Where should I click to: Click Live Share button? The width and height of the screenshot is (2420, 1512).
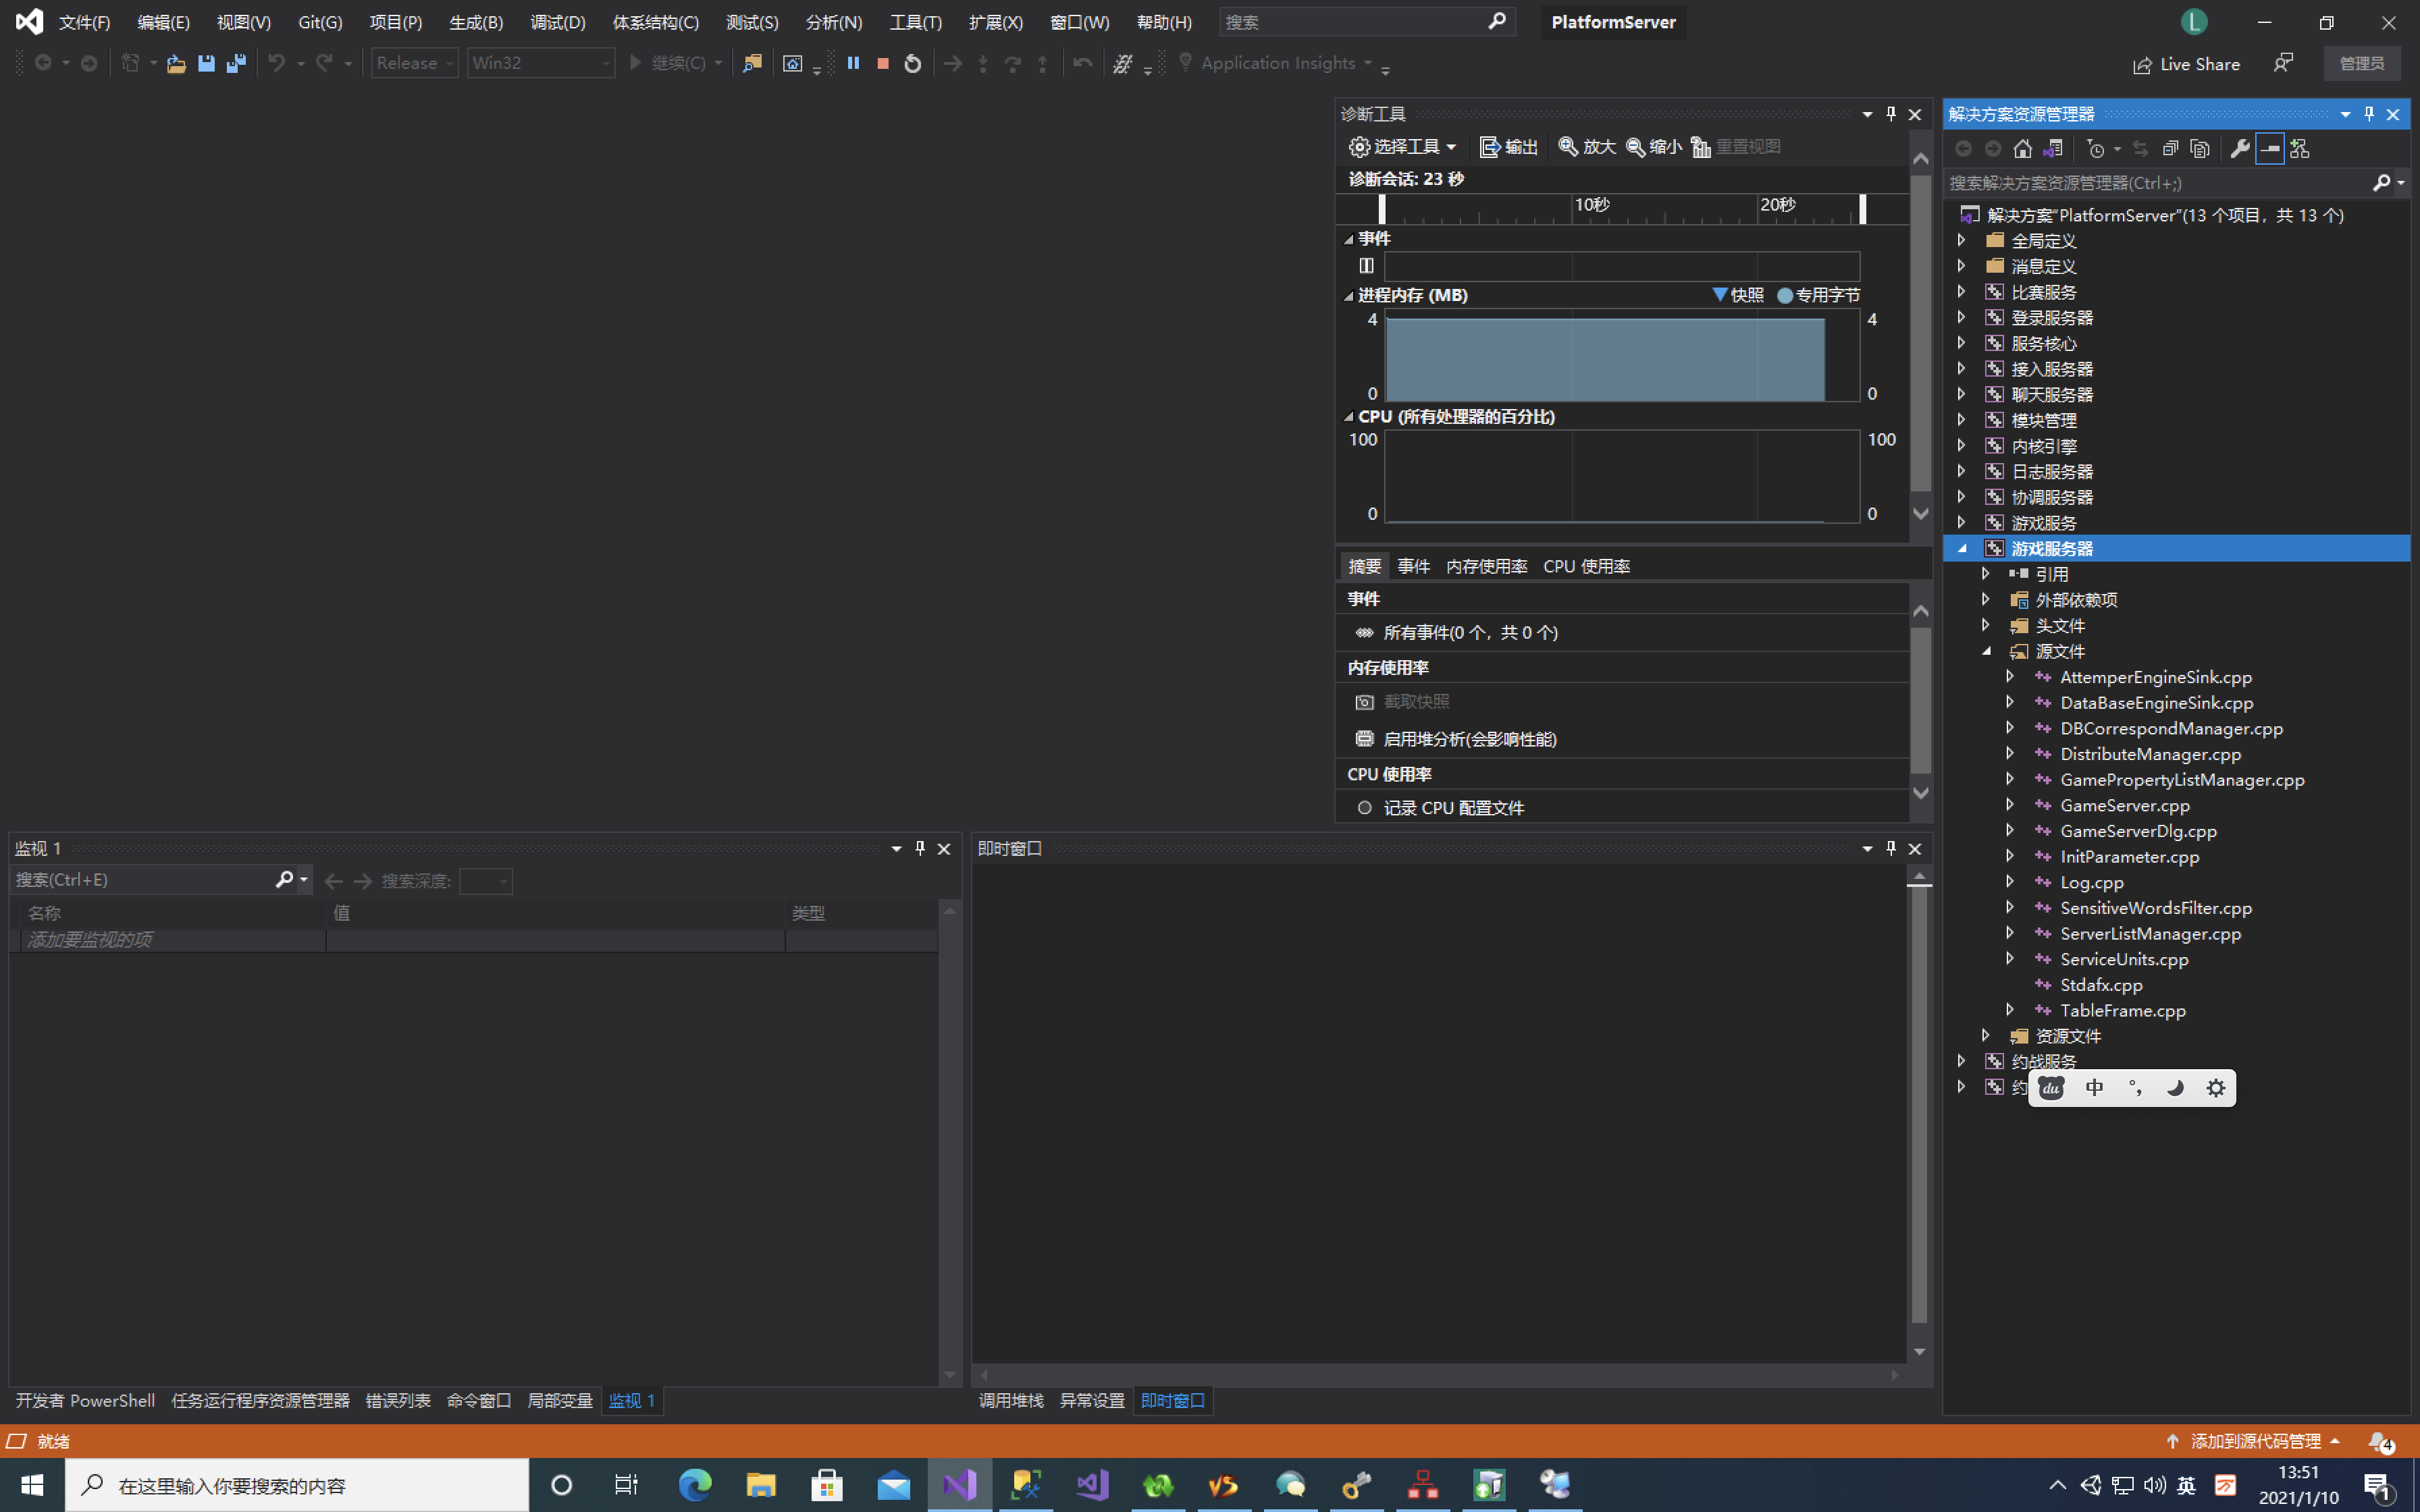pyautogui.click(x=2186, y=64)
